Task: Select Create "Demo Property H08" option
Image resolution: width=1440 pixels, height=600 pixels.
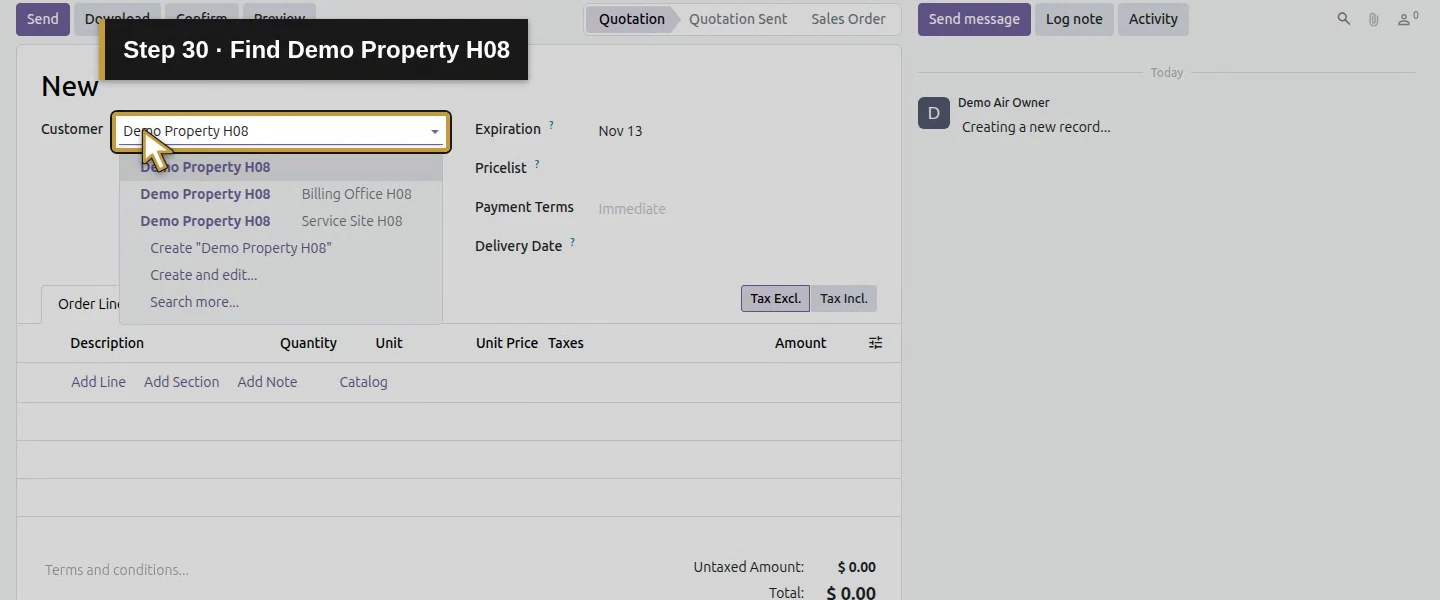Action: (280, 248)
